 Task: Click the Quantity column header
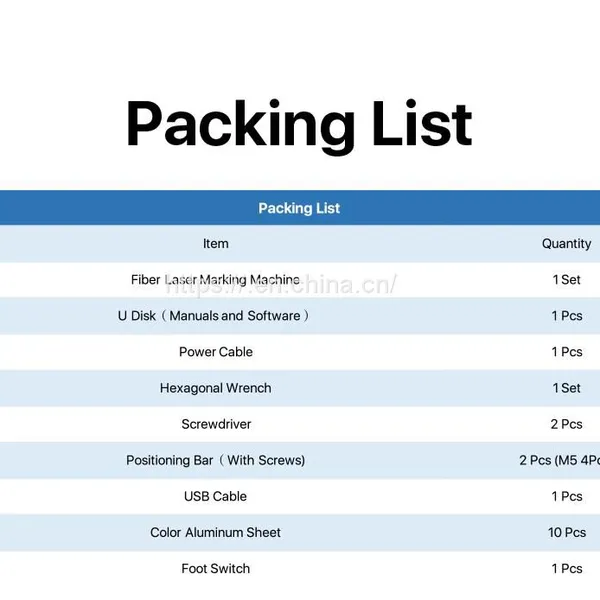tap(566, 244)
